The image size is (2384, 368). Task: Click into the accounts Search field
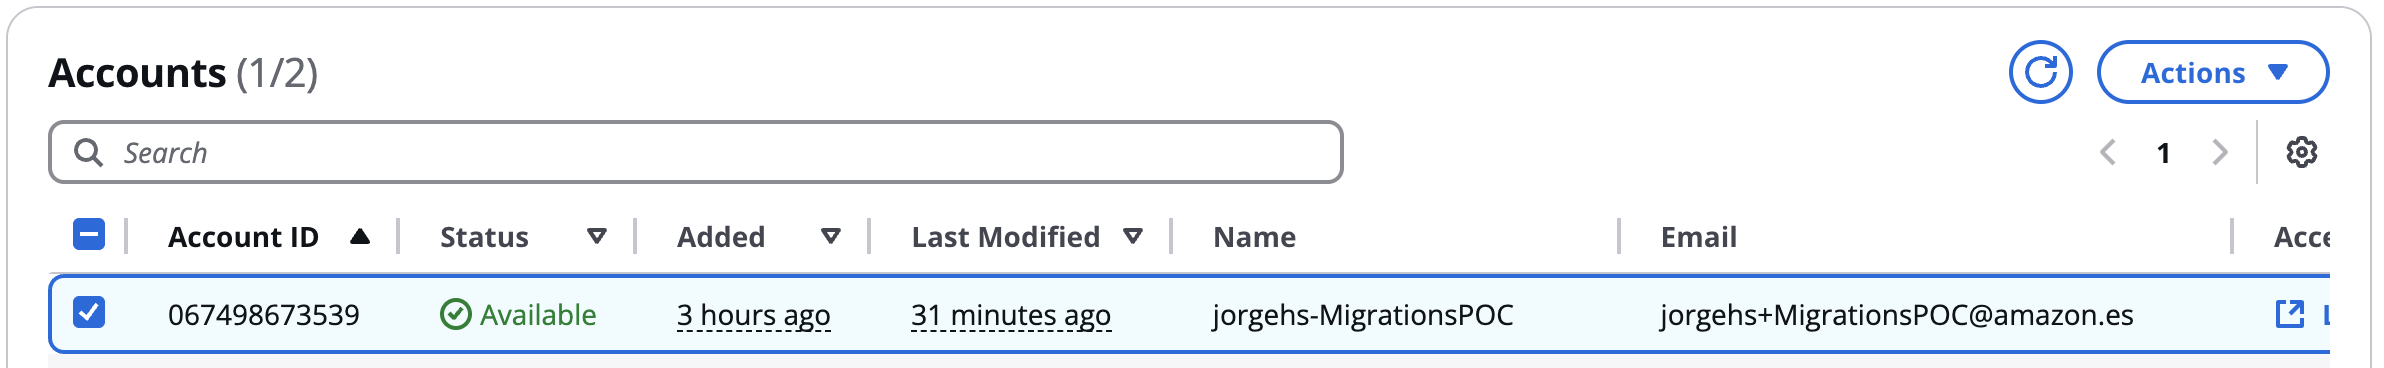(x=695, y=152)
